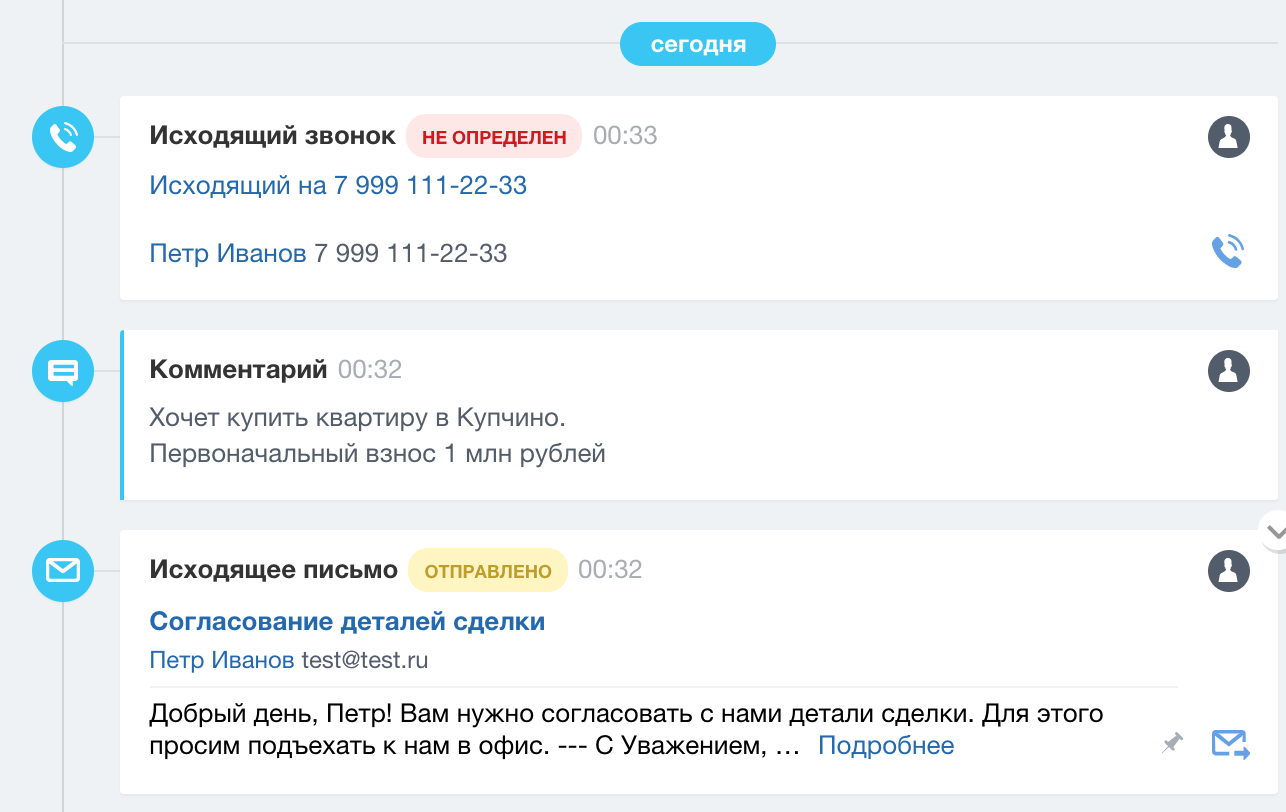Viewport: 1286px width, 812px height.
Task: Click the "Исходящий звонок" entry title
Action: 273,136
